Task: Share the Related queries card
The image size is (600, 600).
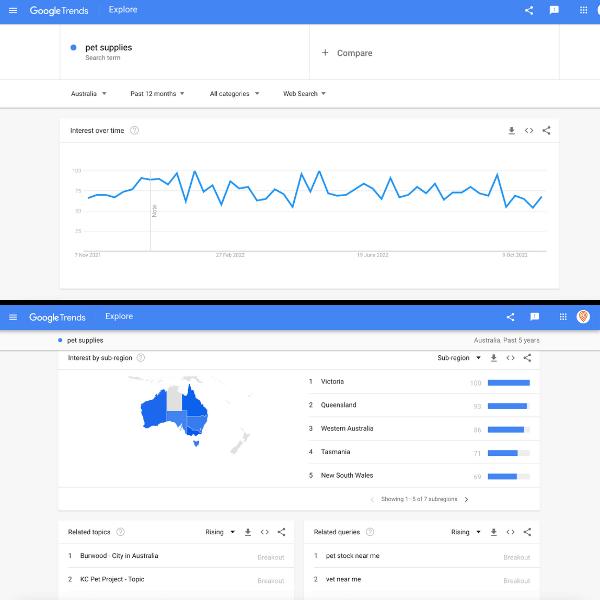Action: [528, 532]
